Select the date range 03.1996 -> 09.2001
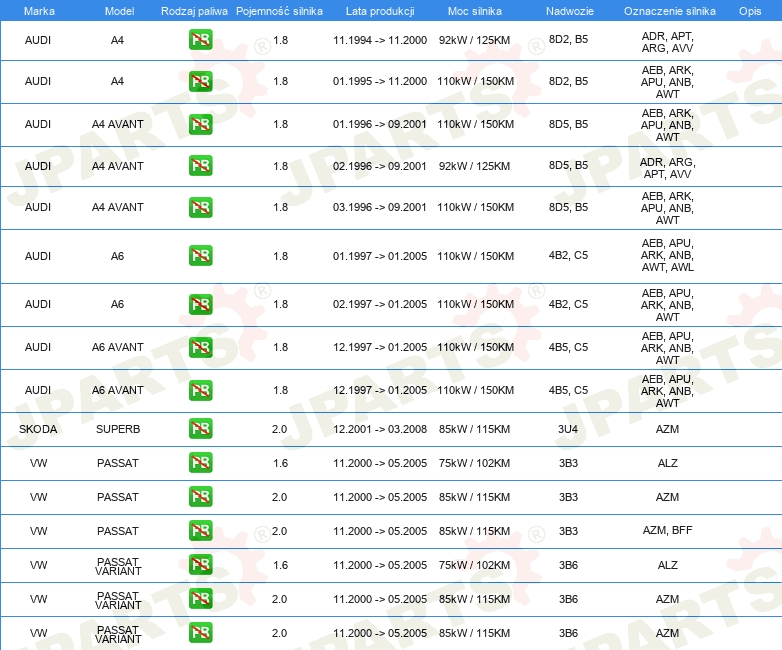 pyautogui.click(x=380, y=207)
